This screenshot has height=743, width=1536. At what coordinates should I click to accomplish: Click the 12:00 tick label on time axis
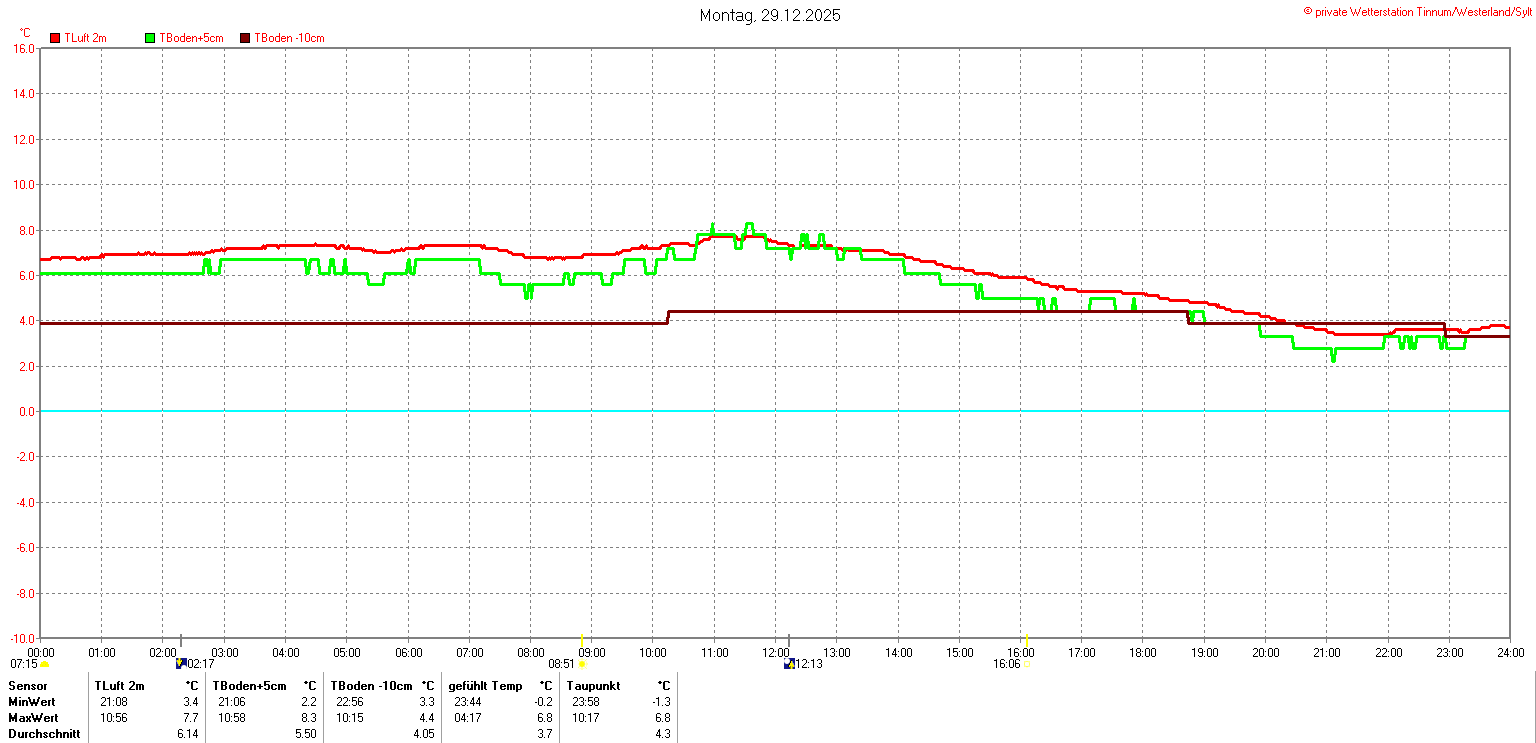pos(775,653)
